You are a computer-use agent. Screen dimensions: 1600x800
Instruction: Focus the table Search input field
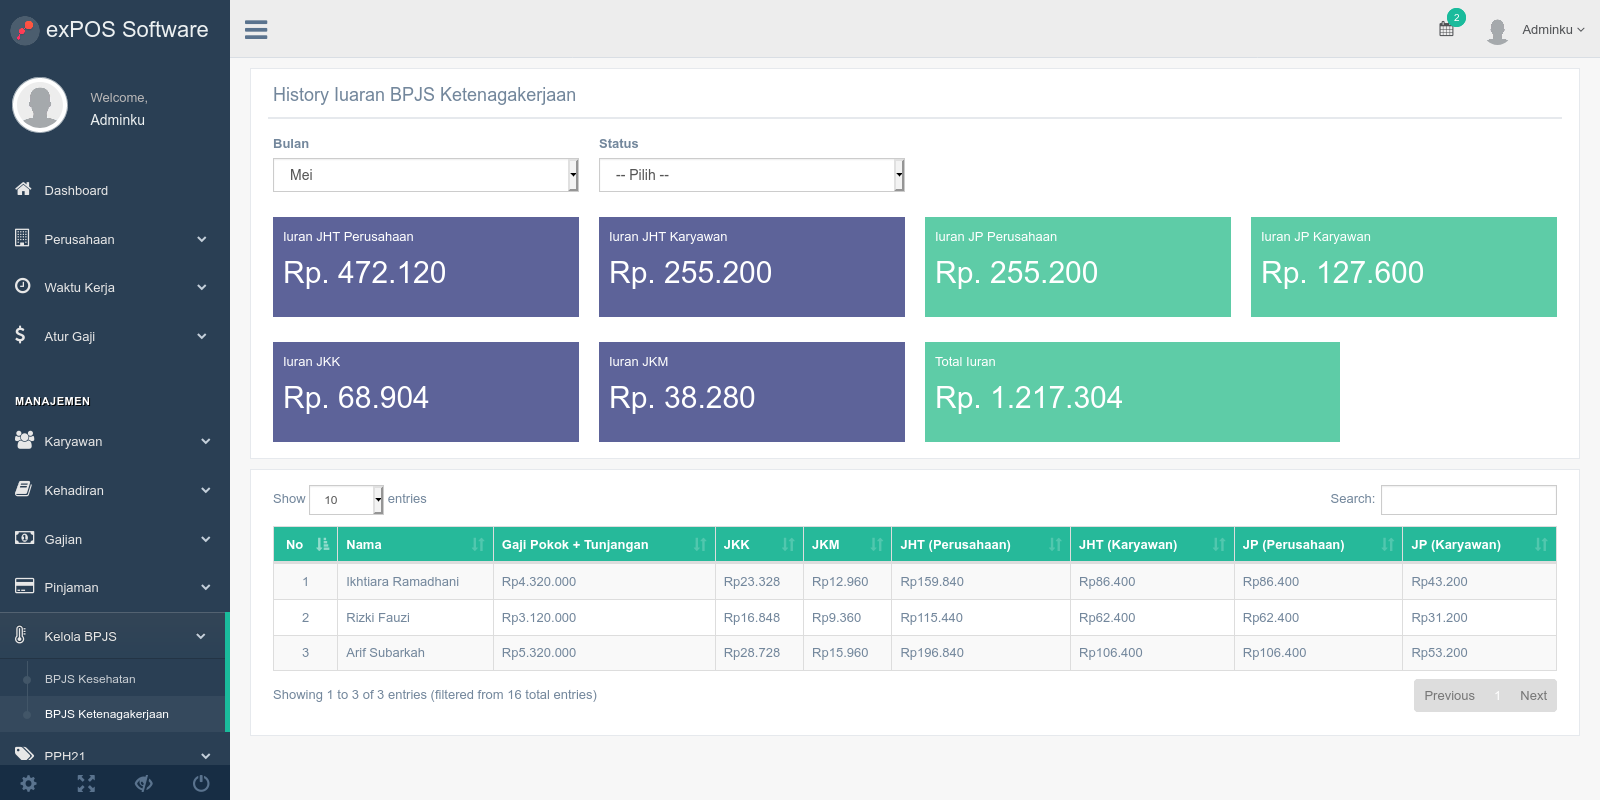pyautogui.click(x=1468, y=500)
